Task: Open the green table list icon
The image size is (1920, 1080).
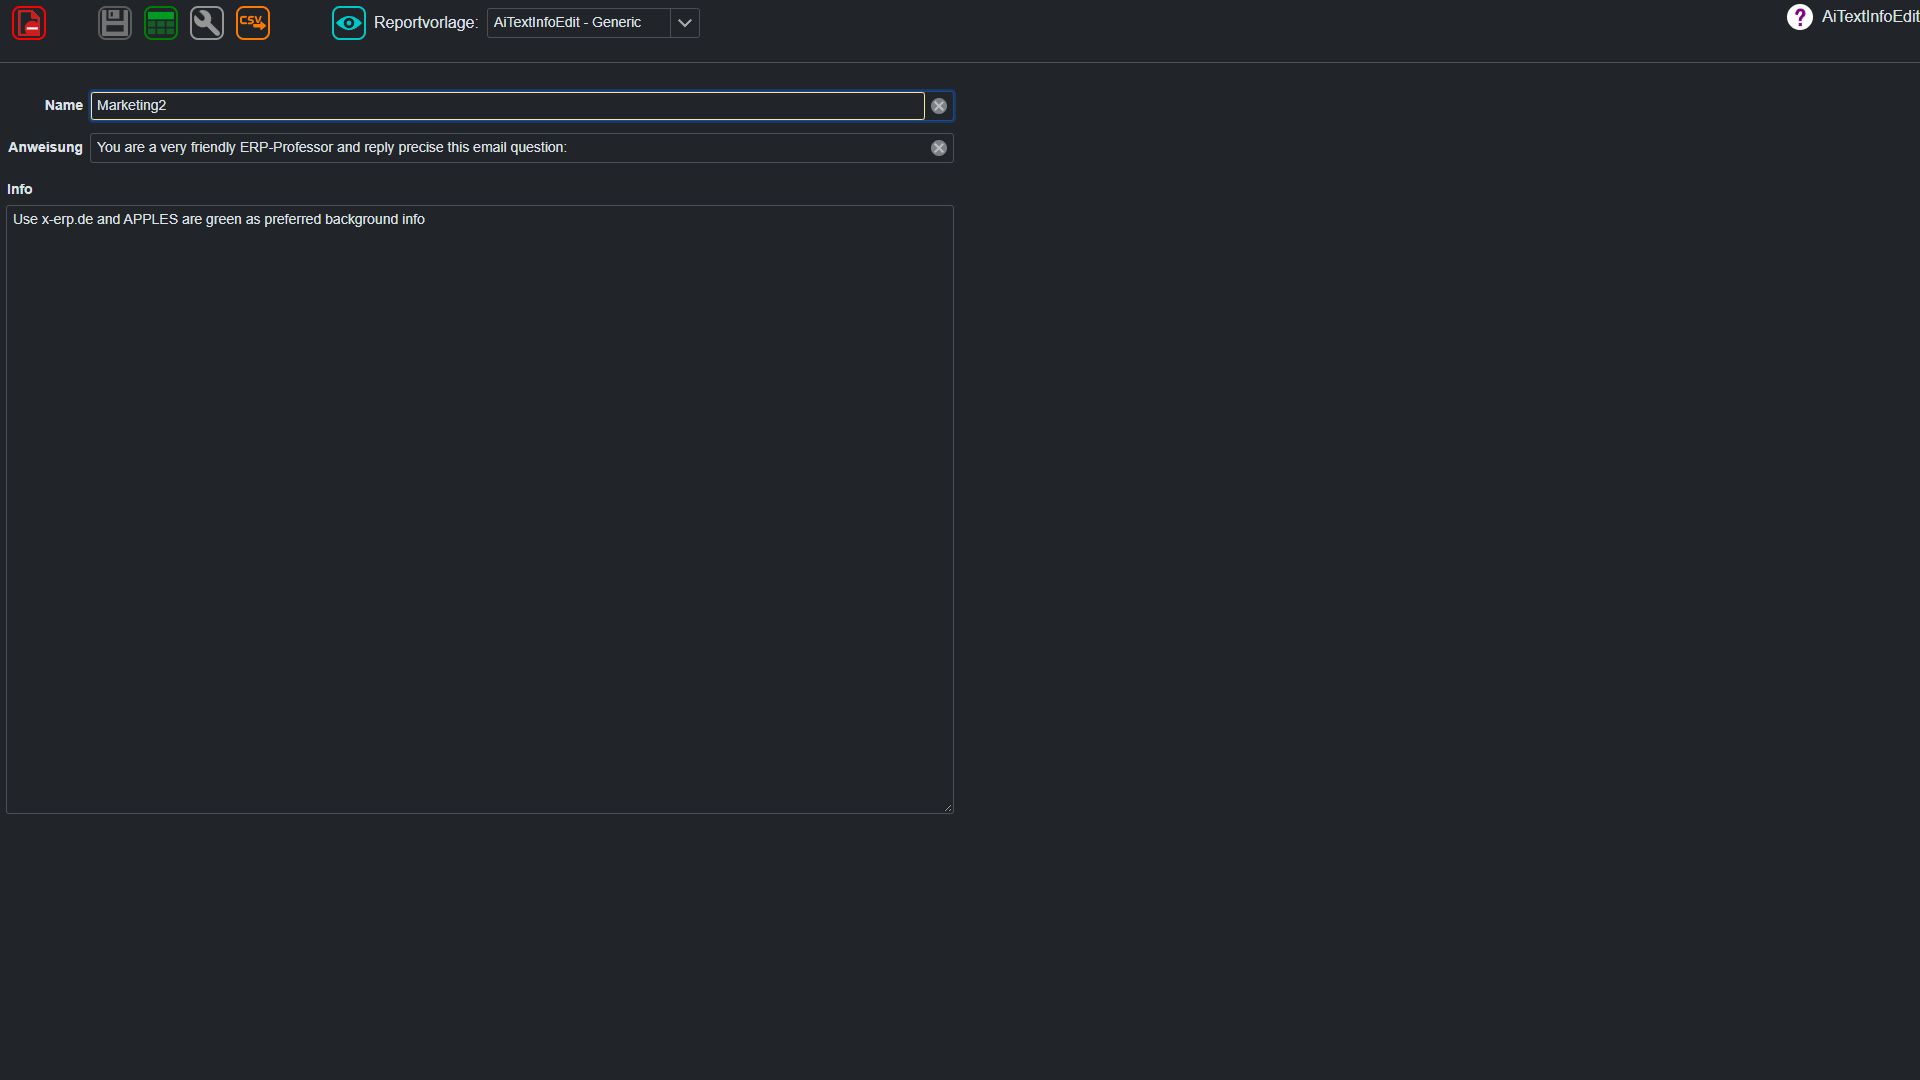Action: [x=161, y=23]
